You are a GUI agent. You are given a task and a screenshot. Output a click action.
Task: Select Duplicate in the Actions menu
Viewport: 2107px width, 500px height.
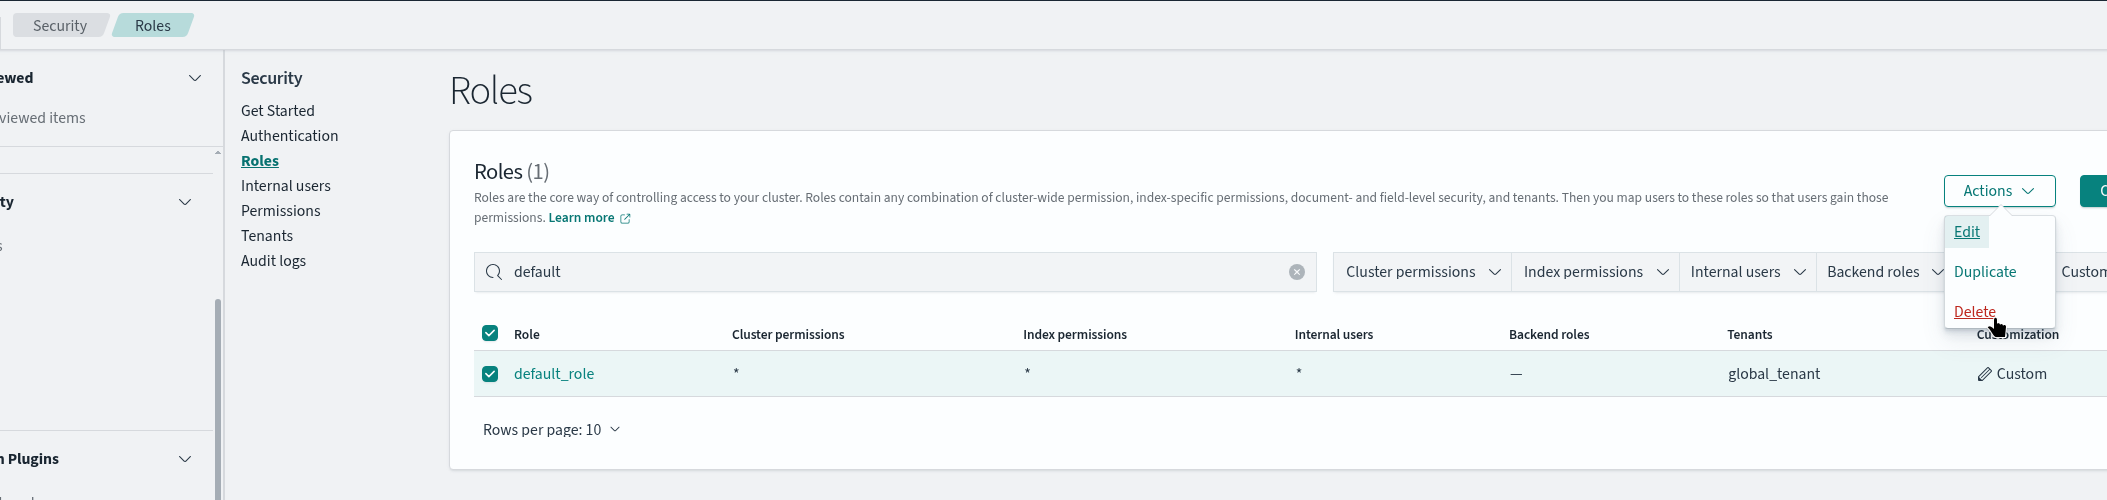pos(1984,272)
